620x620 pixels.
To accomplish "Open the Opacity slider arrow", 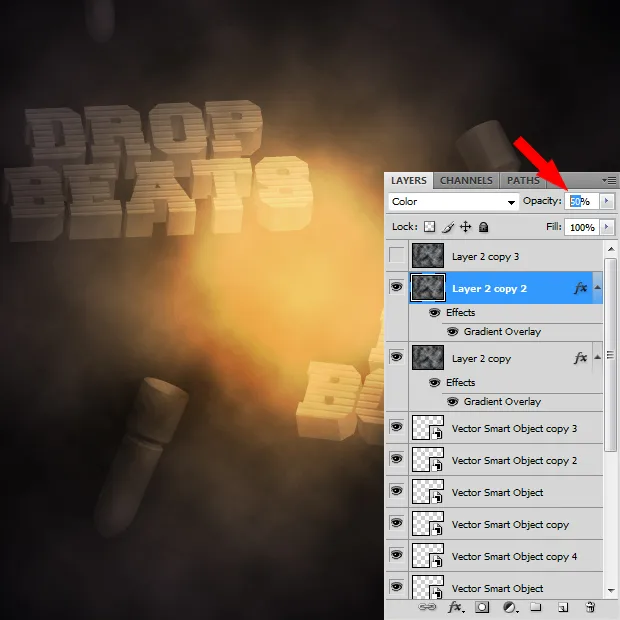I will click(x=606, y=201).
